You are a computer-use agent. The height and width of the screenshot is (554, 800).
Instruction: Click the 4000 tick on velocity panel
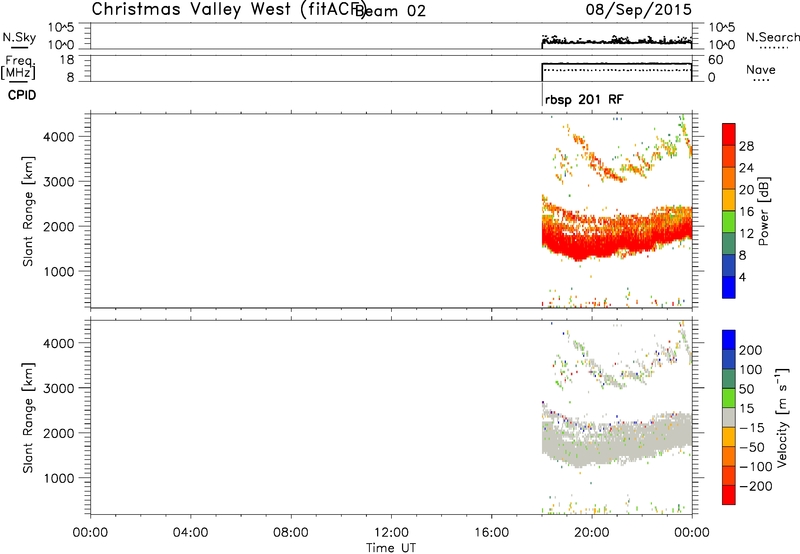[59, 343]
